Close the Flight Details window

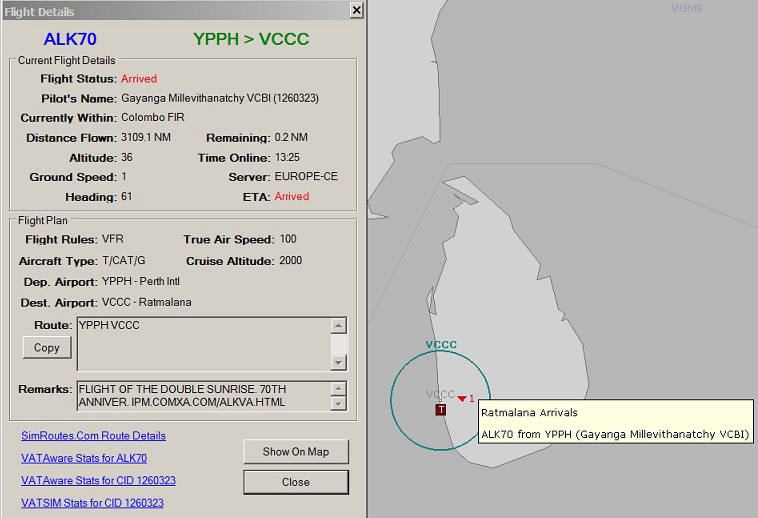[356, 10]
